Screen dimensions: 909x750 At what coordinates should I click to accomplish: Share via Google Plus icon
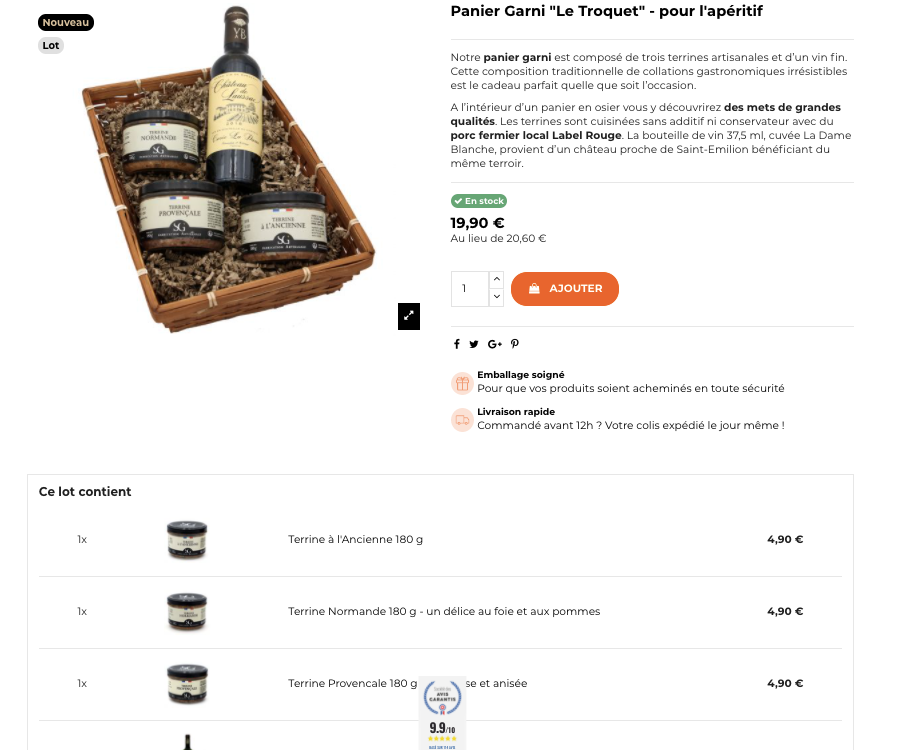495,344
